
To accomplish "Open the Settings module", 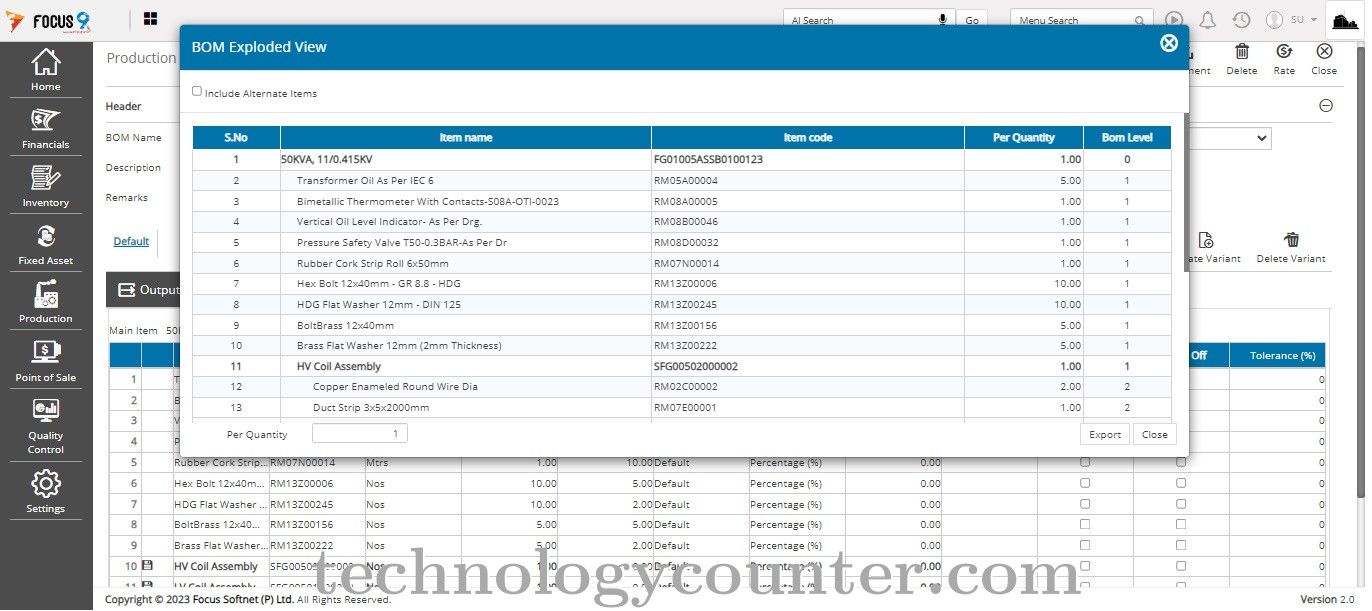I will tap(46, 492).
